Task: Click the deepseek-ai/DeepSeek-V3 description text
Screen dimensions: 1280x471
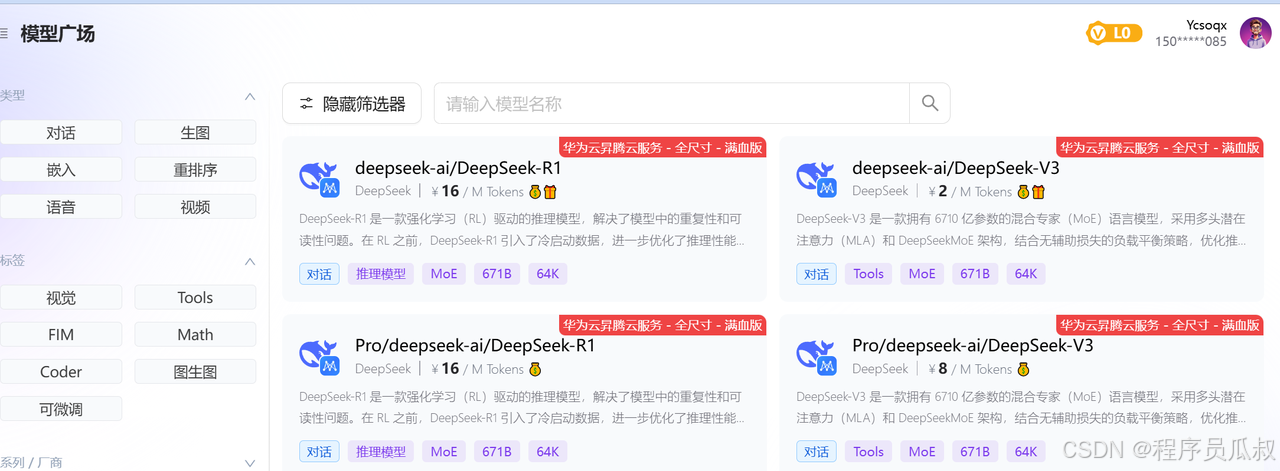Action: tap(1021, 229)
